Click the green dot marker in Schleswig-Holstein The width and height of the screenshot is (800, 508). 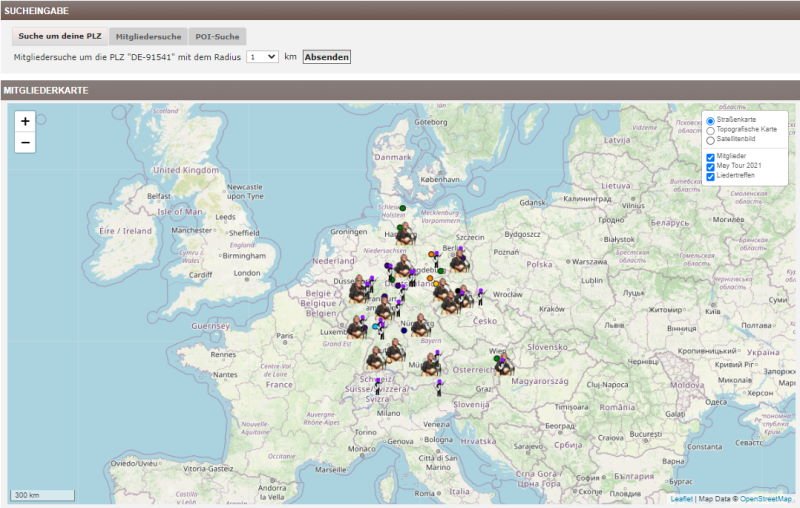pyautogui.click(x=403, y=208)
